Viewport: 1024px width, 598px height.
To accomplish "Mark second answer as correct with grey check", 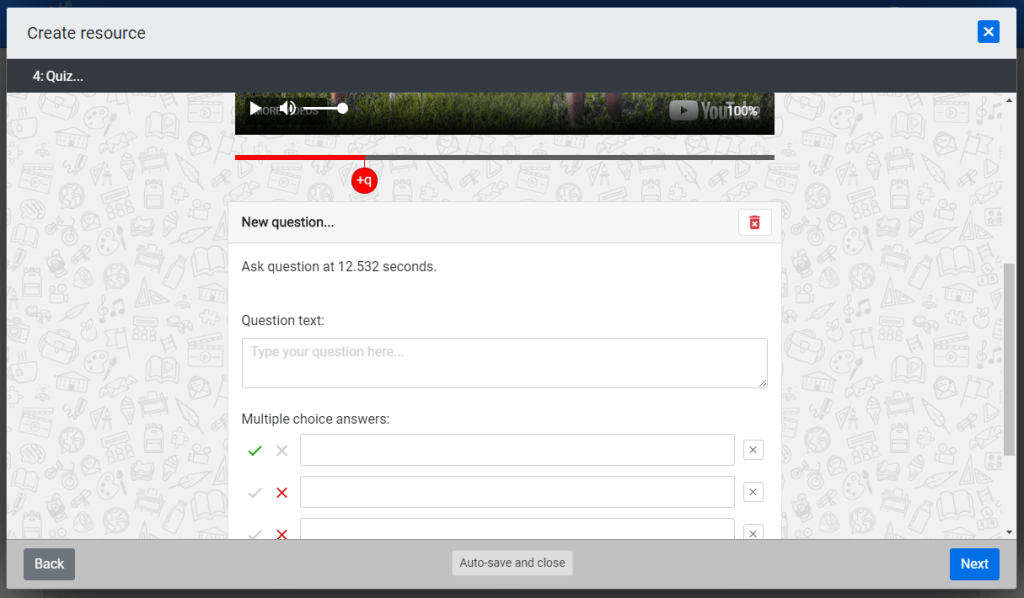I will click(255, 493).
